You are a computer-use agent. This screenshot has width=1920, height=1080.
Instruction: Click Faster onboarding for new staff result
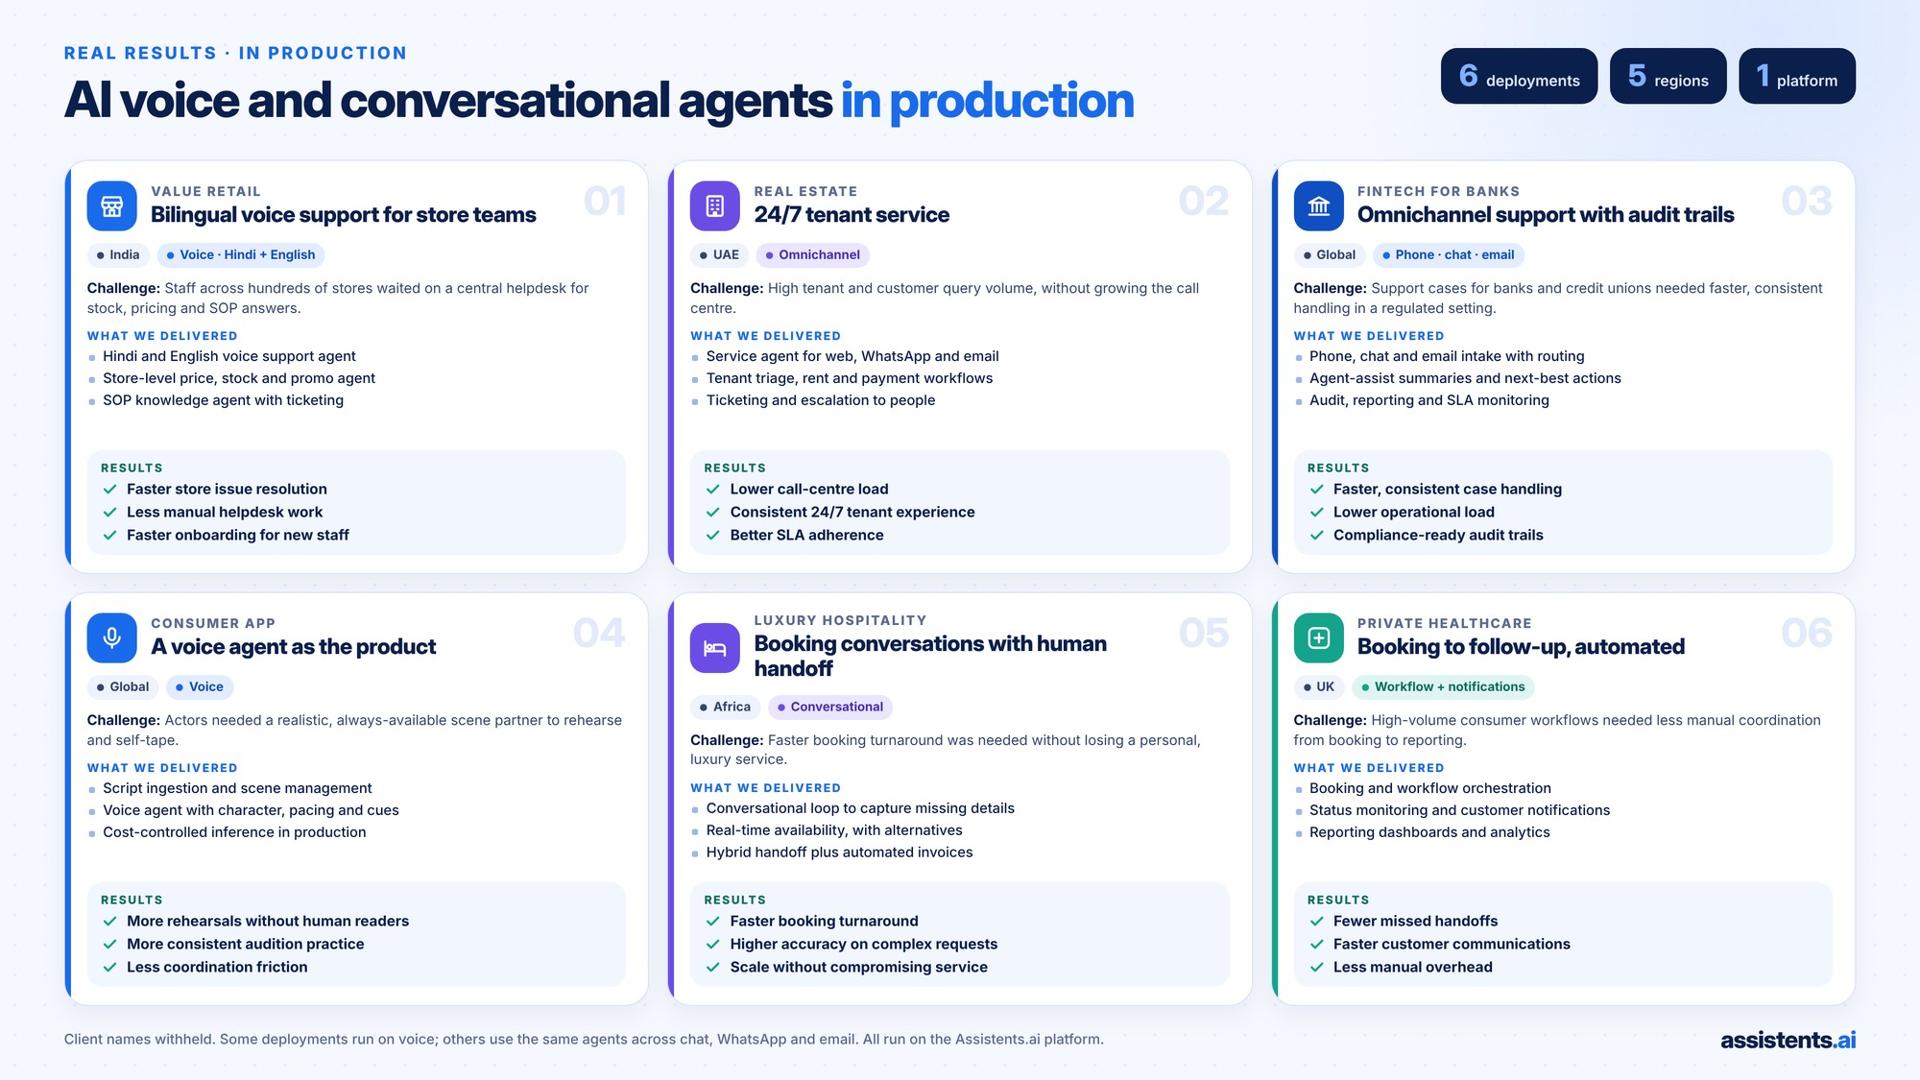[238, 535]
